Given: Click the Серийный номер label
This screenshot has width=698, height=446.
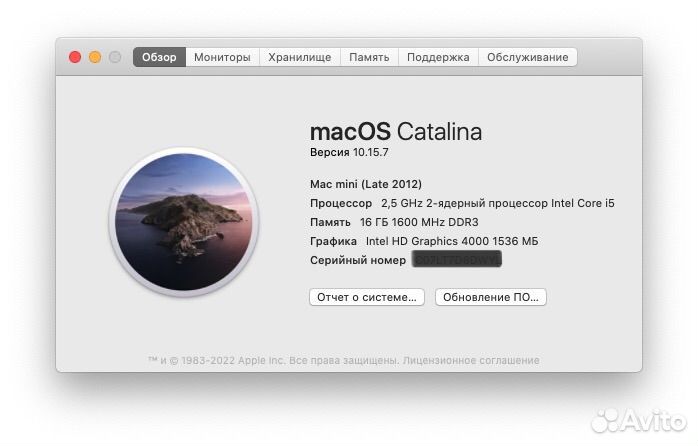Looking at the screenshot, I should coord(358,260).
